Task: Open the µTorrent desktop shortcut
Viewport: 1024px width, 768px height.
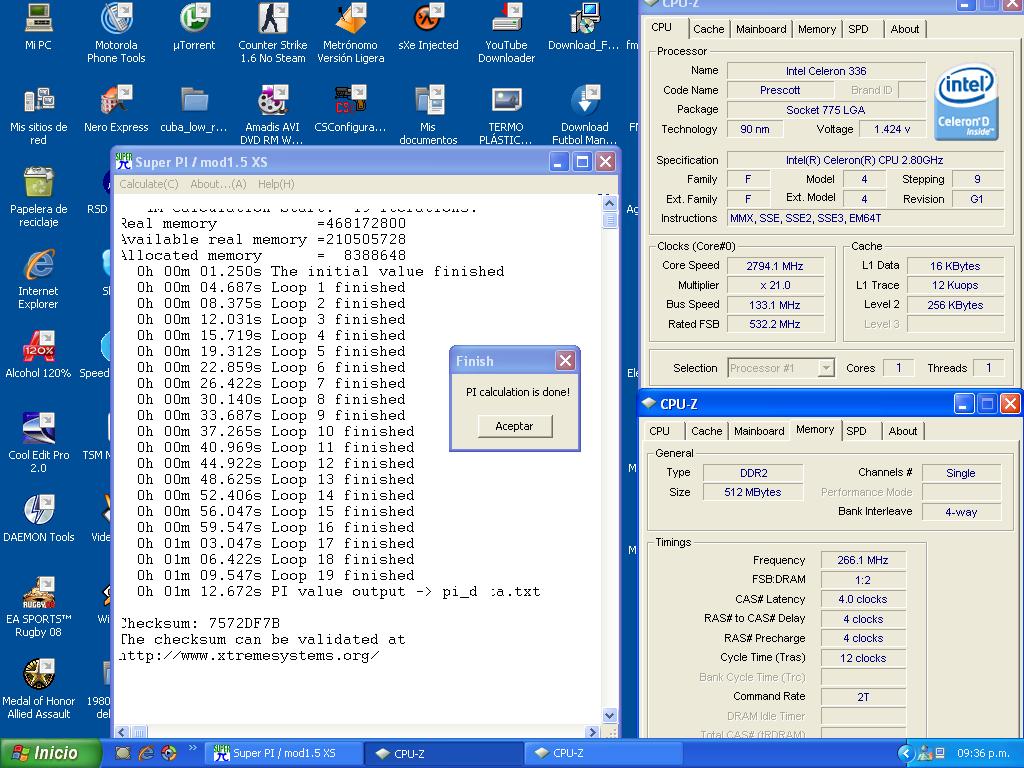Action: [194, 26]
